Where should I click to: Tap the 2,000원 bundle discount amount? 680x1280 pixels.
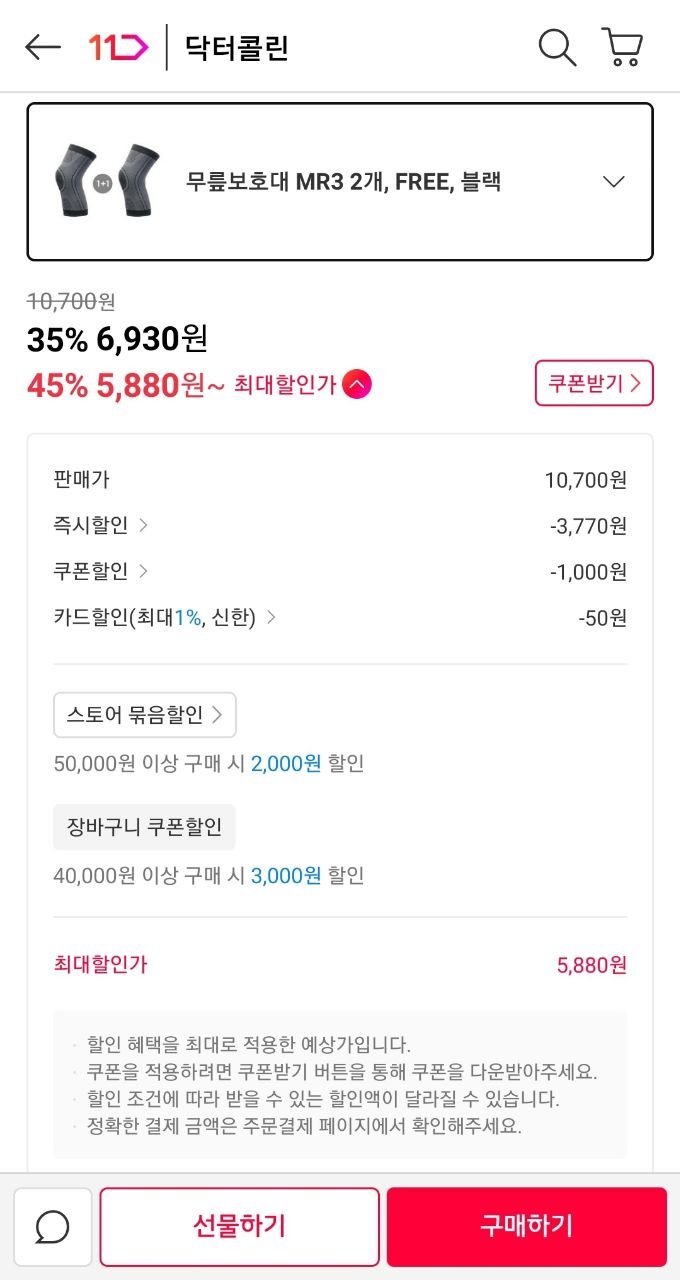tap(286, 764)
